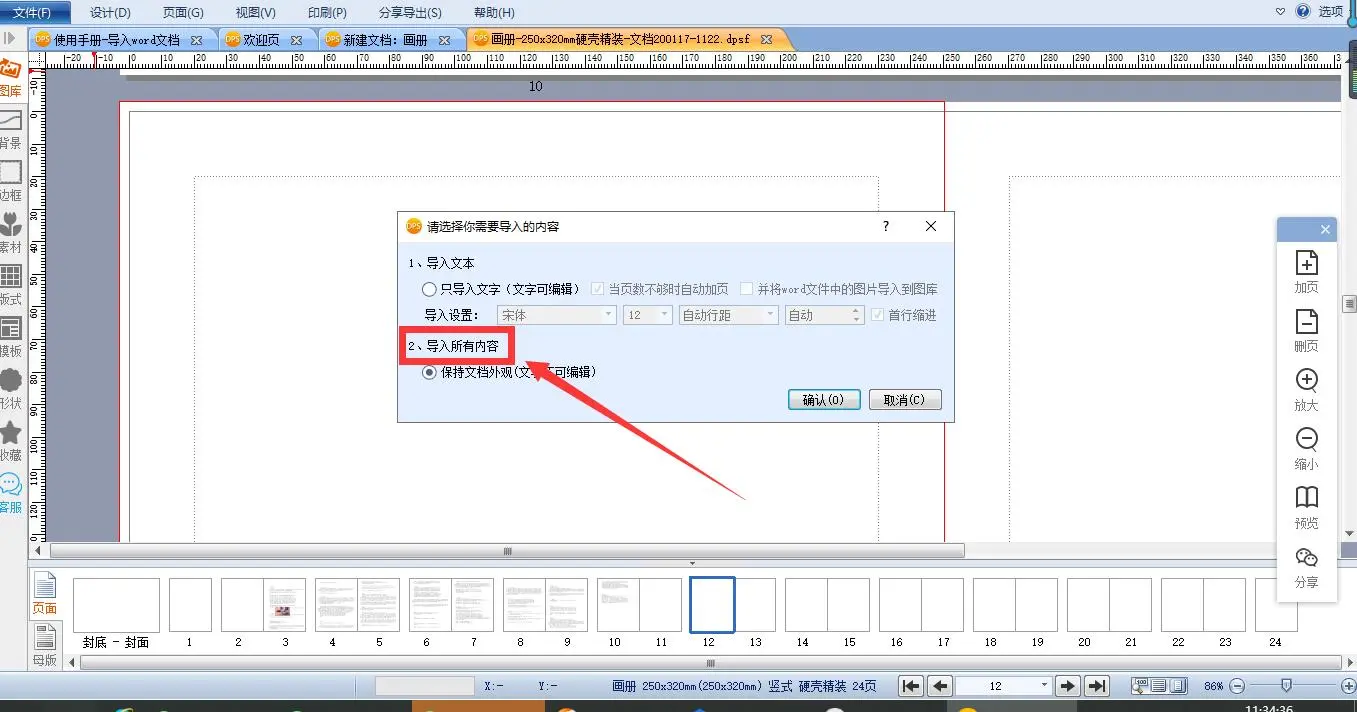Click the 取消(C) button
The width and height of the screenshot is (1357, 712).
click(905, 399)
